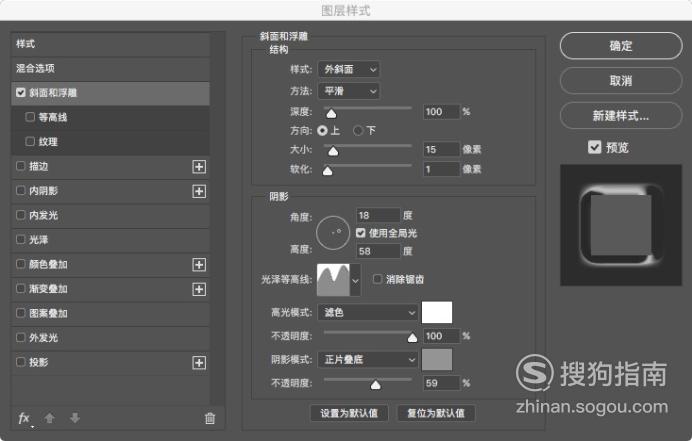Move effect up with the up arrow icon

(49, 418)
